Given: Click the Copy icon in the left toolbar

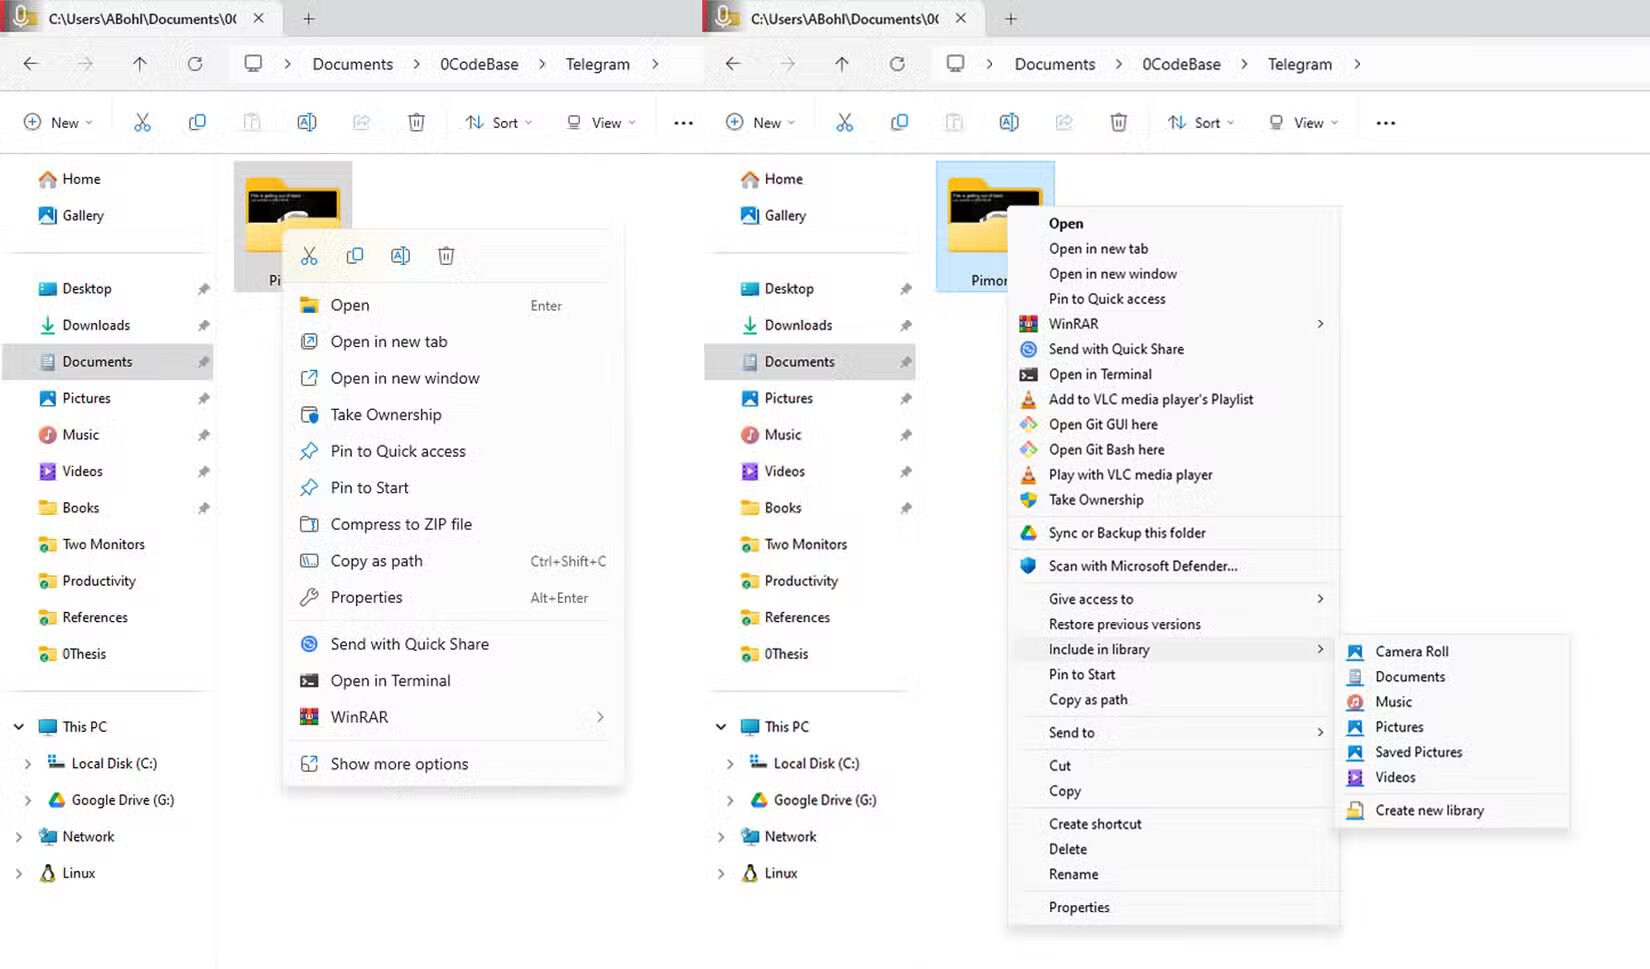Looking at the screenshot, I should click(198, 121).
